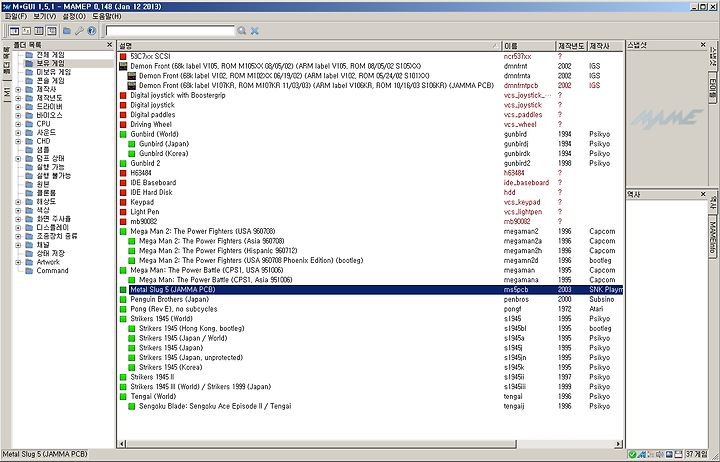Switch to the second view mode toolbar icon
The width and height of the screenshot is (720, 462).
point(27,31)
